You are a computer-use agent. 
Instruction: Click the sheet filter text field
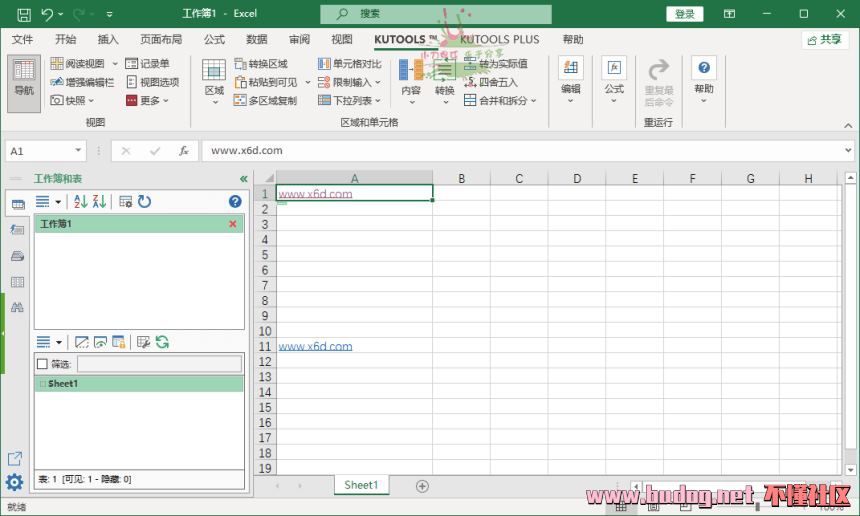[x=160, y=364]
